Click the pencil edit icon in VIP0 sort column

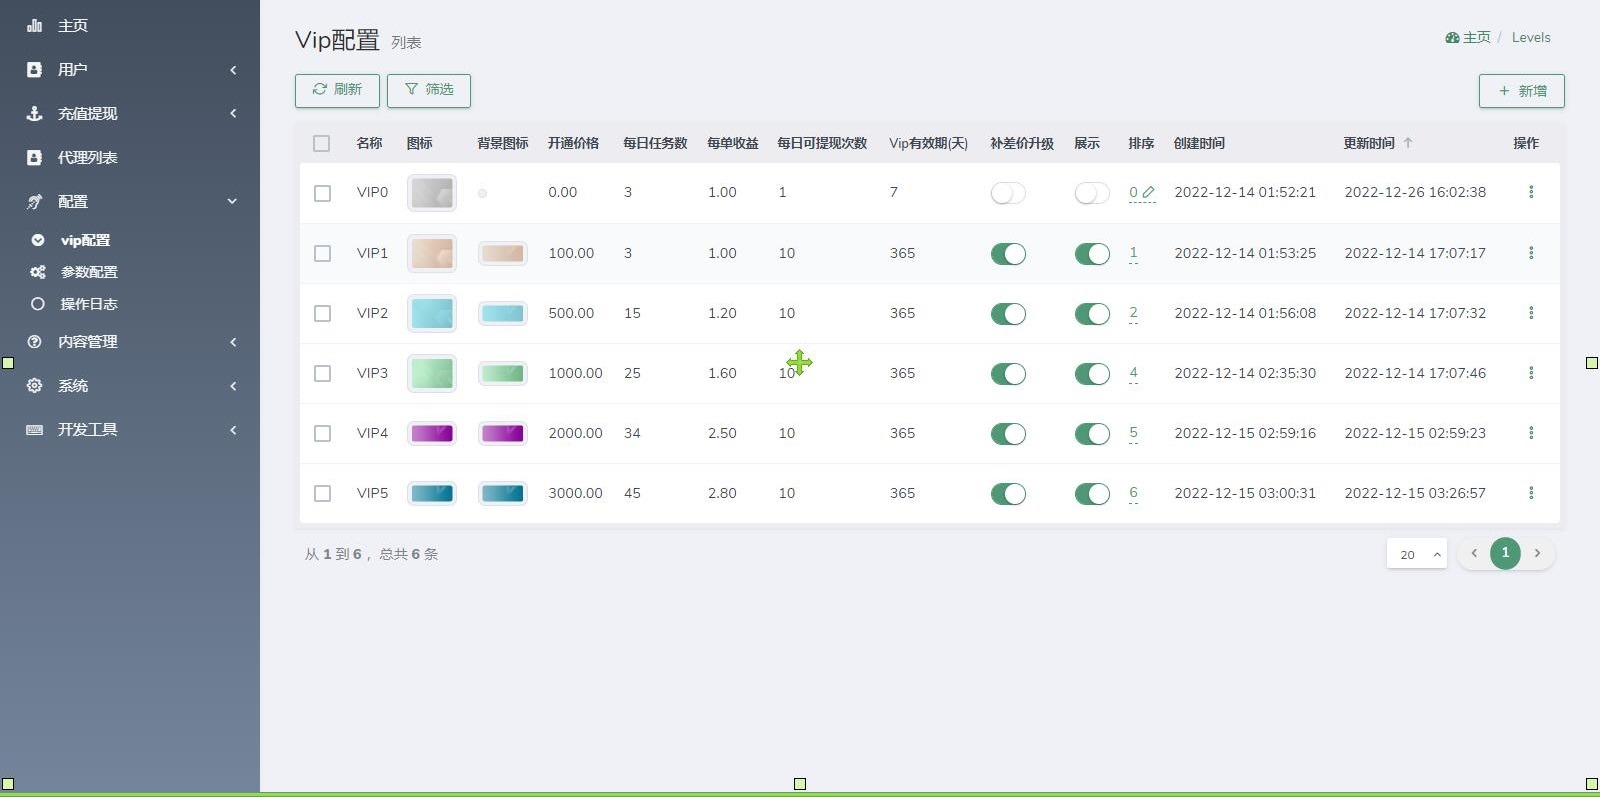tap(1148, 192)
